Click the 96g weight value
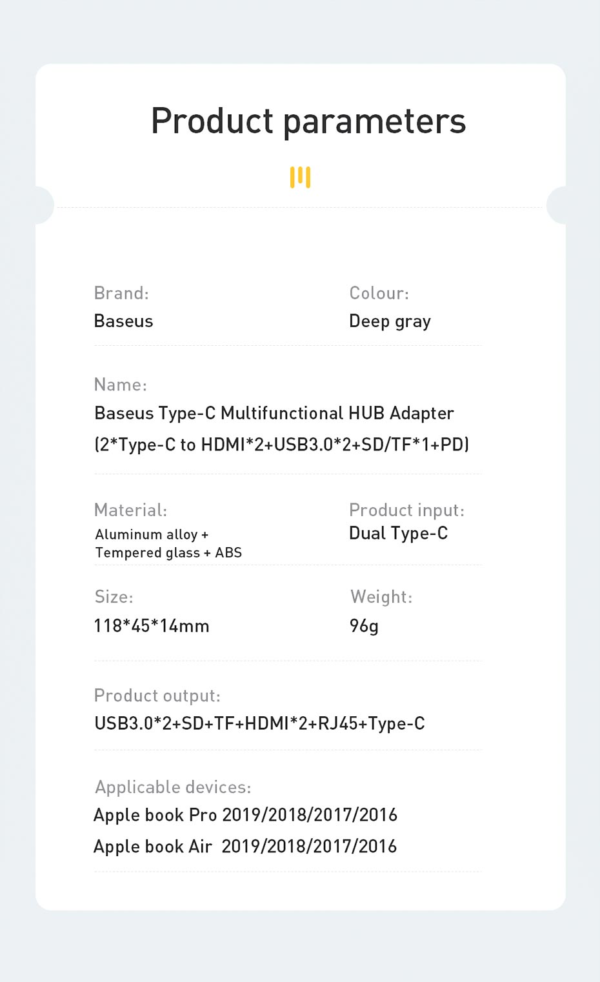 pyautogui.click(x=364, y=626)
